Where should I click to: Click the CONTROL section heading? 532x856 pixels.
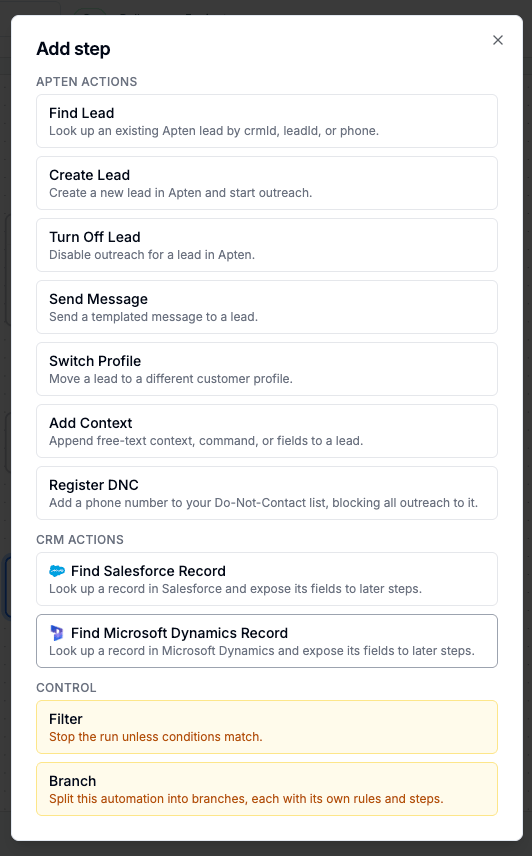[66, 688]
